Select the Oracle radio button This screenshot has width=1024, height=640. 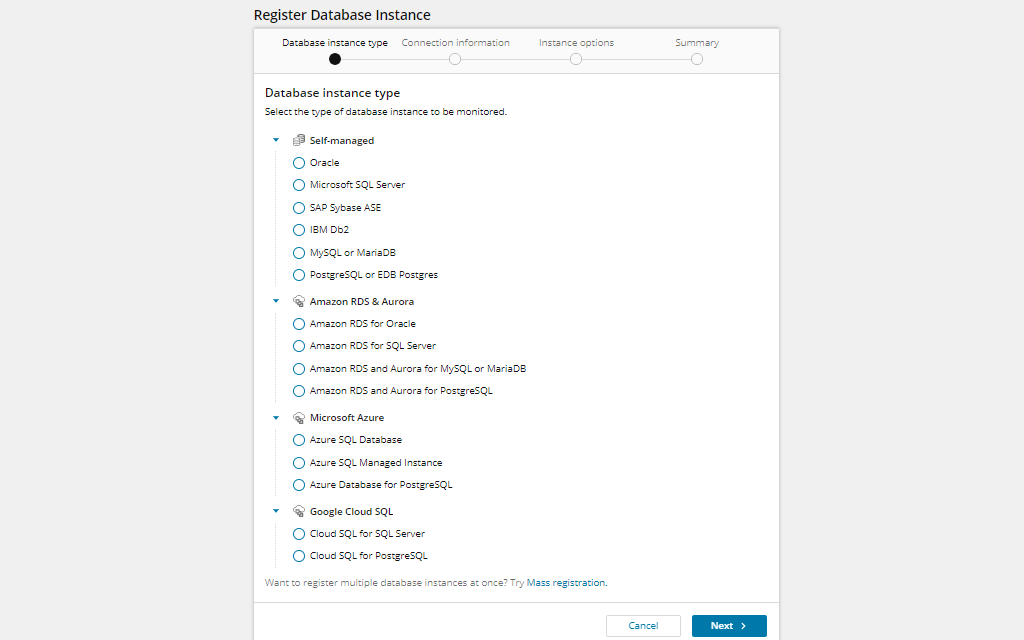299,163
